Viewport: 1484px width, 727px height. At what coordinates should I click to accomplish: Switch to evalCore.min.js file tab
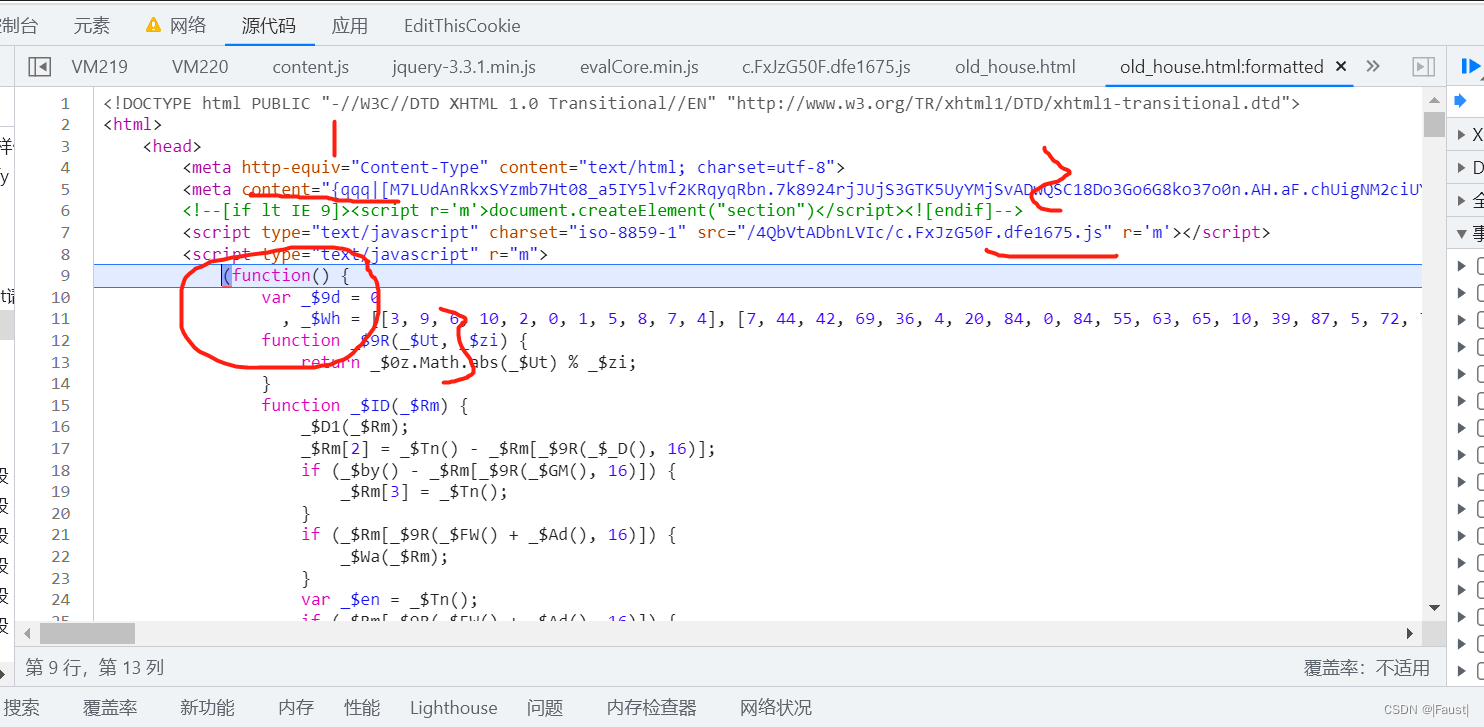pos(639,67)
